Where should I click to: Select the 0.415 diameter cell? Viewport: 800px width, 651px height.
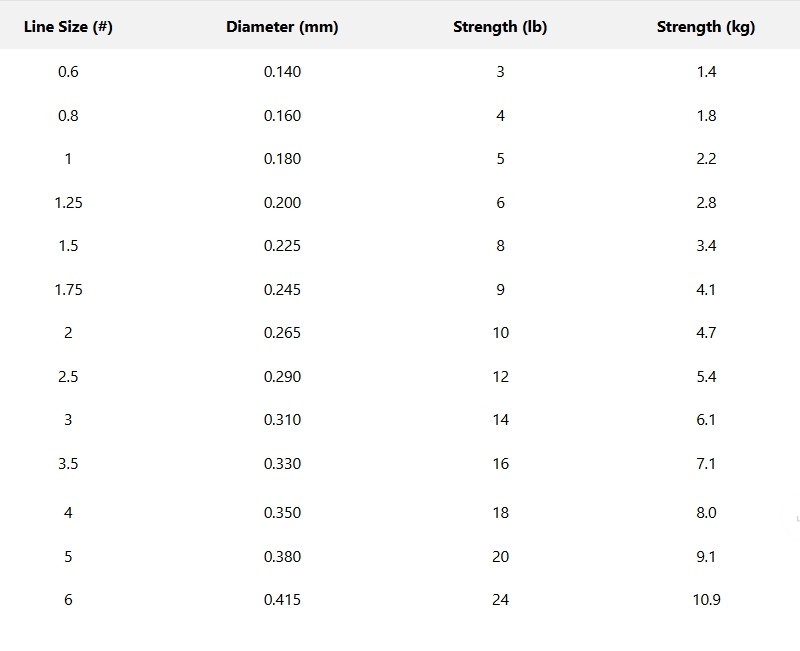282,599
